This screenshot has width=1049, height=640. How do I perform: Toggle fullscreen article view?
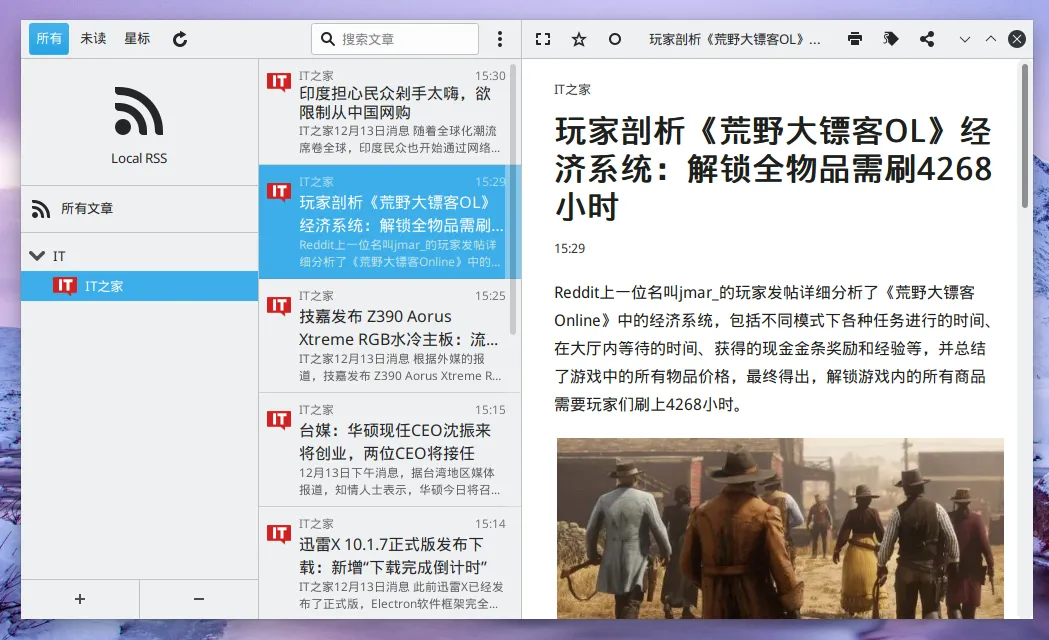(x=543, y=39)
